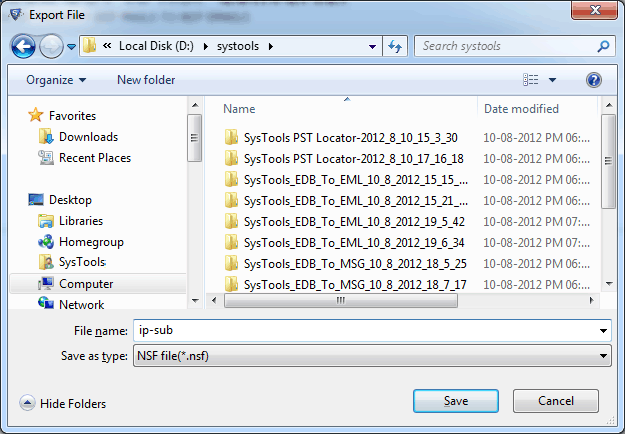
Task: Select Homegroup in the navigation pane
Action: (x=91, y=242)
